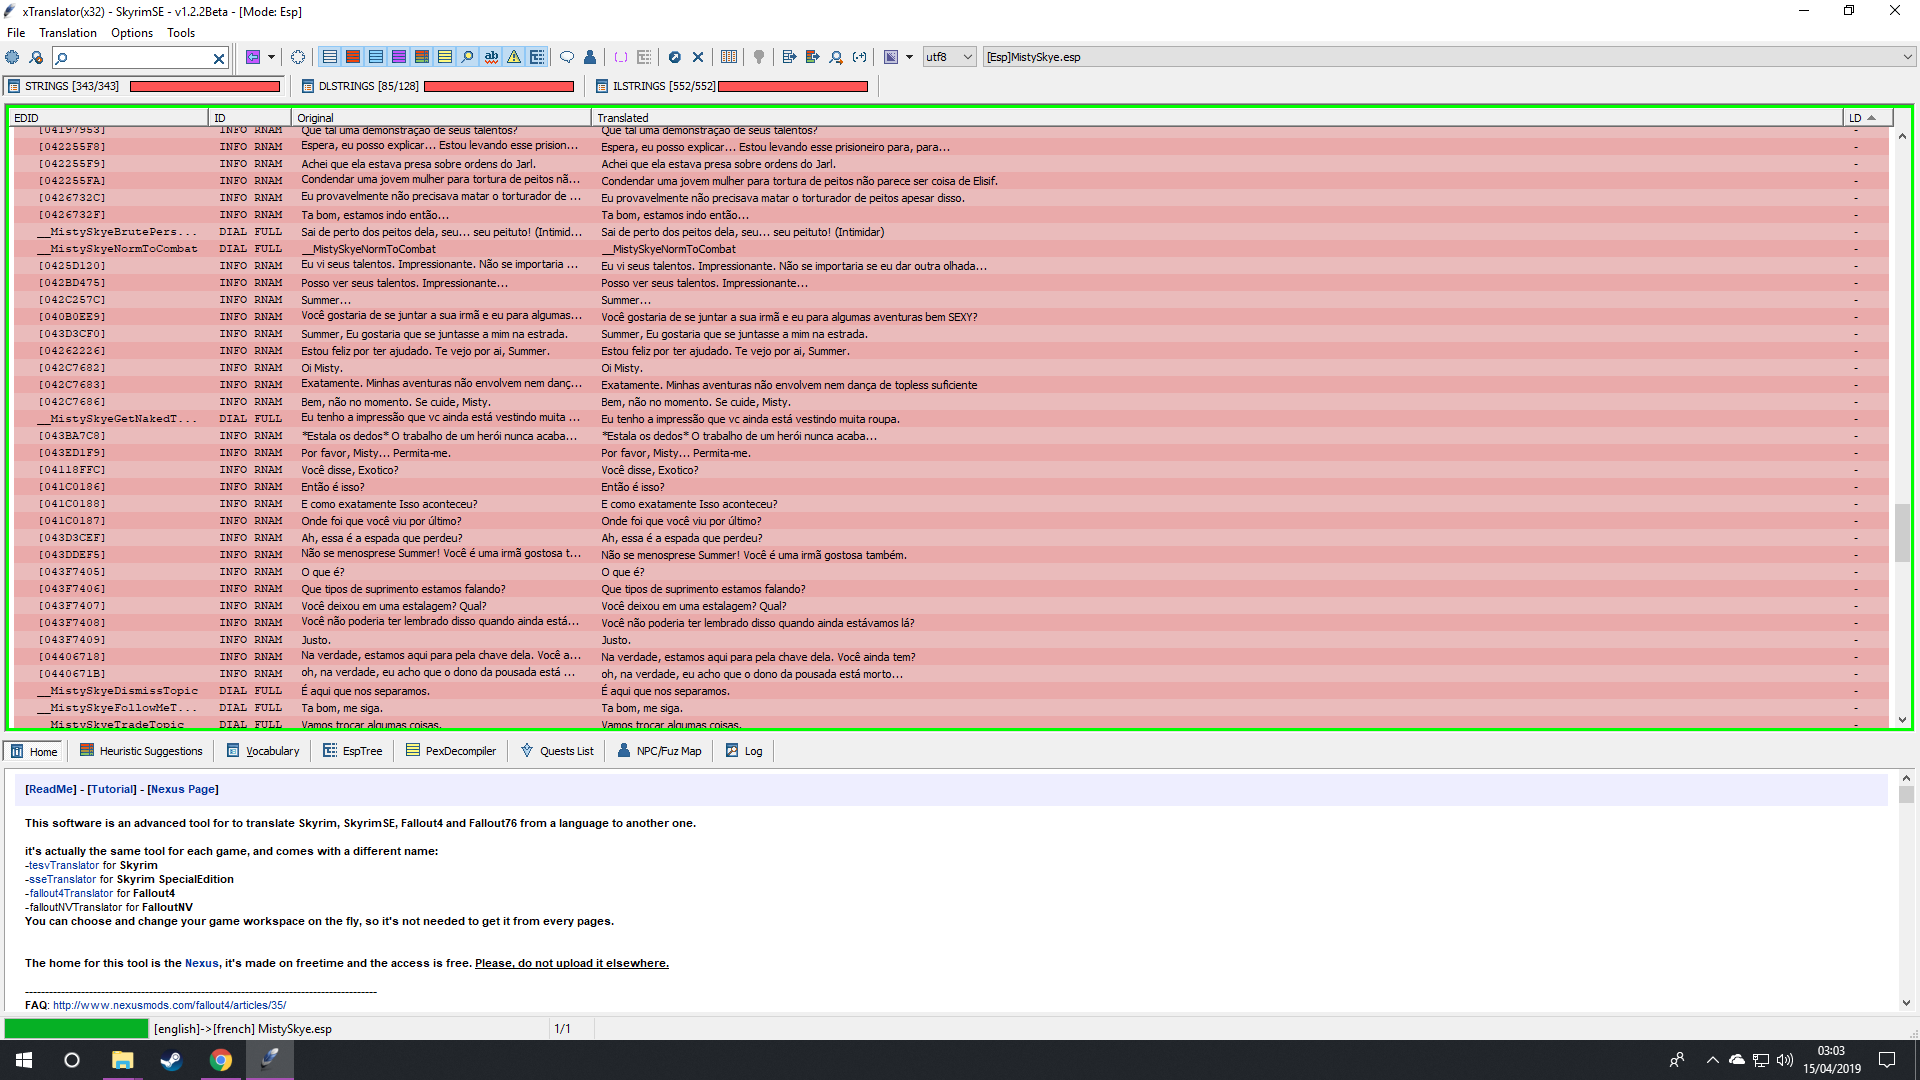Open dropdown arrow beside purple arrow icon
Viewport: 1920px width, 1080px height.
(x=271, y=57)
